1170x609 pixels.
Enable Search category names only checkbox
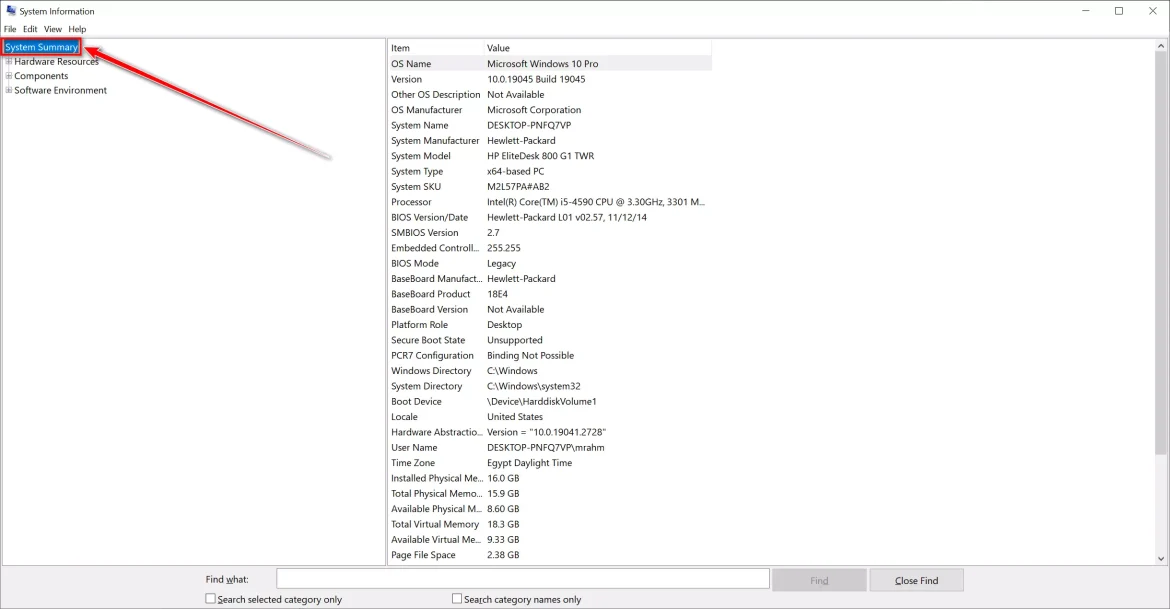457,599
